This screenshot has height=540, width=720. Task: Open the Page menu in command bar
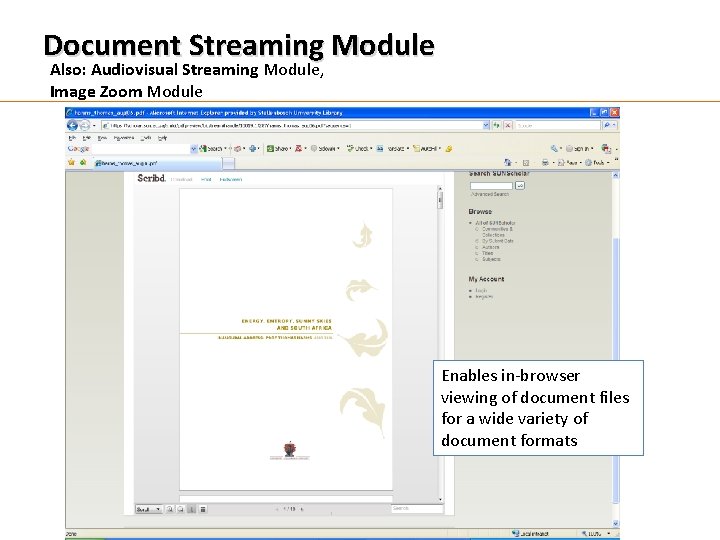point(569,163)
